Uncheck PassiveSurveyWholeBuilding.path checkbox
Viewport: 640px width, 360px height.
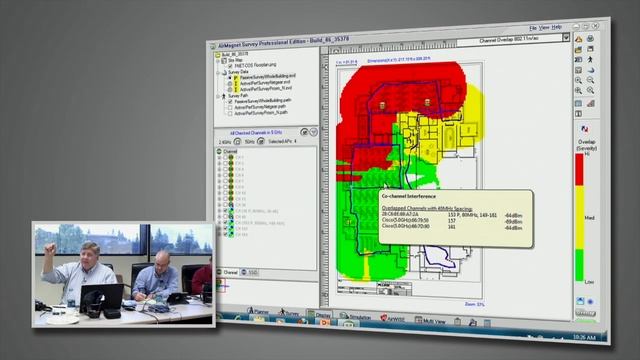pyautogui.click(x=230, y=101)
